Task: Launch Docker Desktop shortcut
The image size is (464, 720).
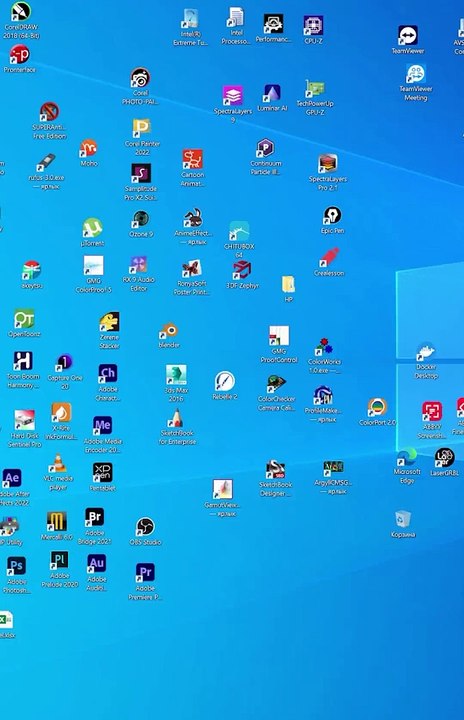Action: 426,353
